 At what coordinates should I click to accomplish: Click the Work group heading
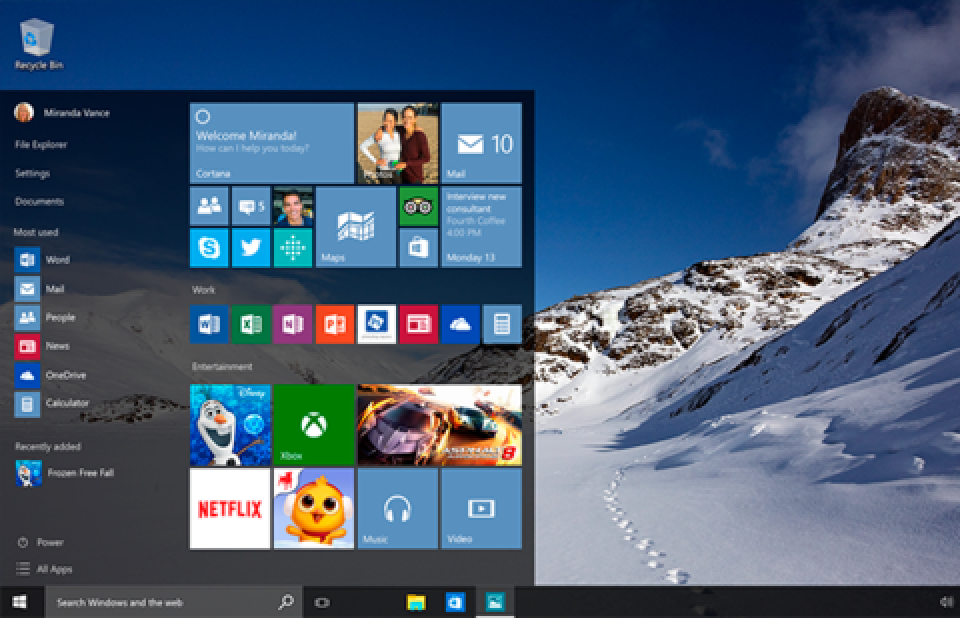pos(204,290)
